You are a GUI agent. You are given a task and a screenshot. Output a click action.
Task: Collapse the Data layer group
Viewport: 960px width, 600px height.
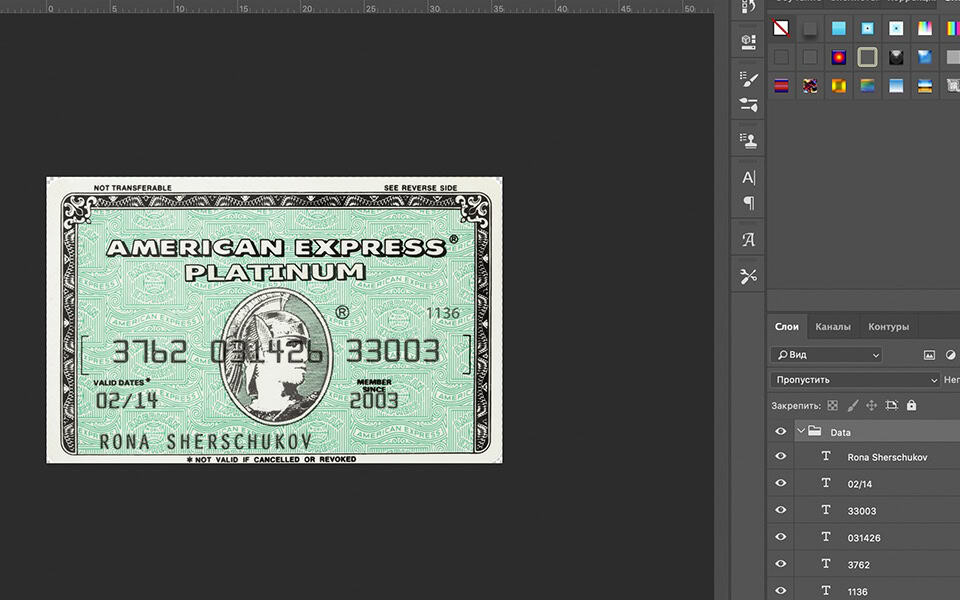801,431
